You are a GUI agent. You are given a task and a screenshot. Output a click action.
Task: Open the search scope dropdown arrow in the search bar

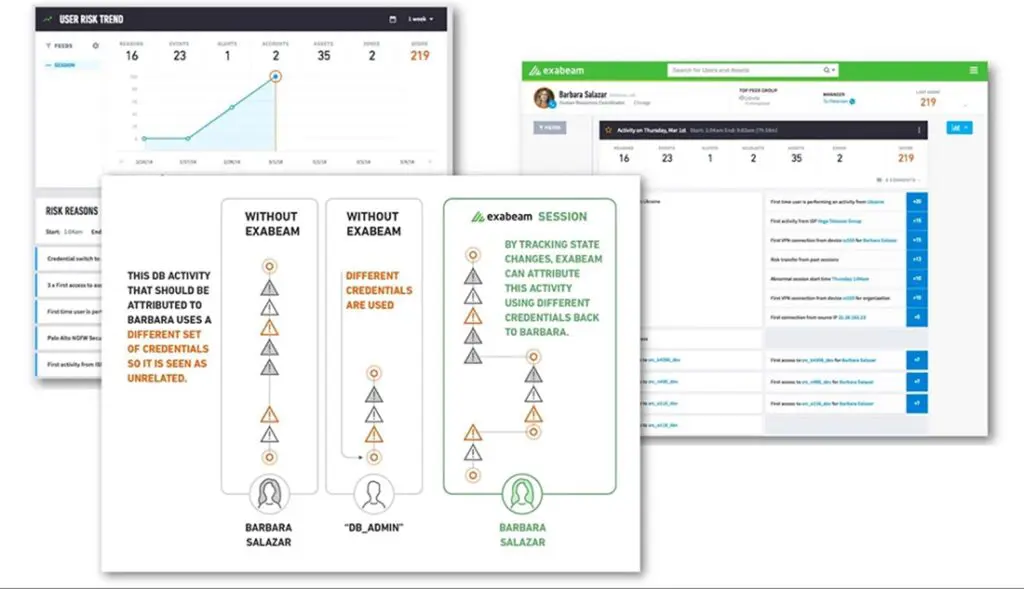point(833,70)
